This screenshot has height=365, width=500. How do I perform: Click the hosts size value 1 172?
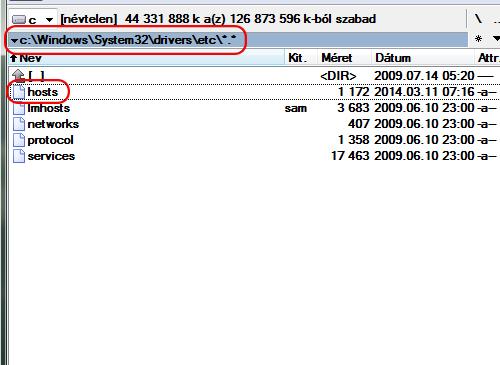tap(353, 92)
